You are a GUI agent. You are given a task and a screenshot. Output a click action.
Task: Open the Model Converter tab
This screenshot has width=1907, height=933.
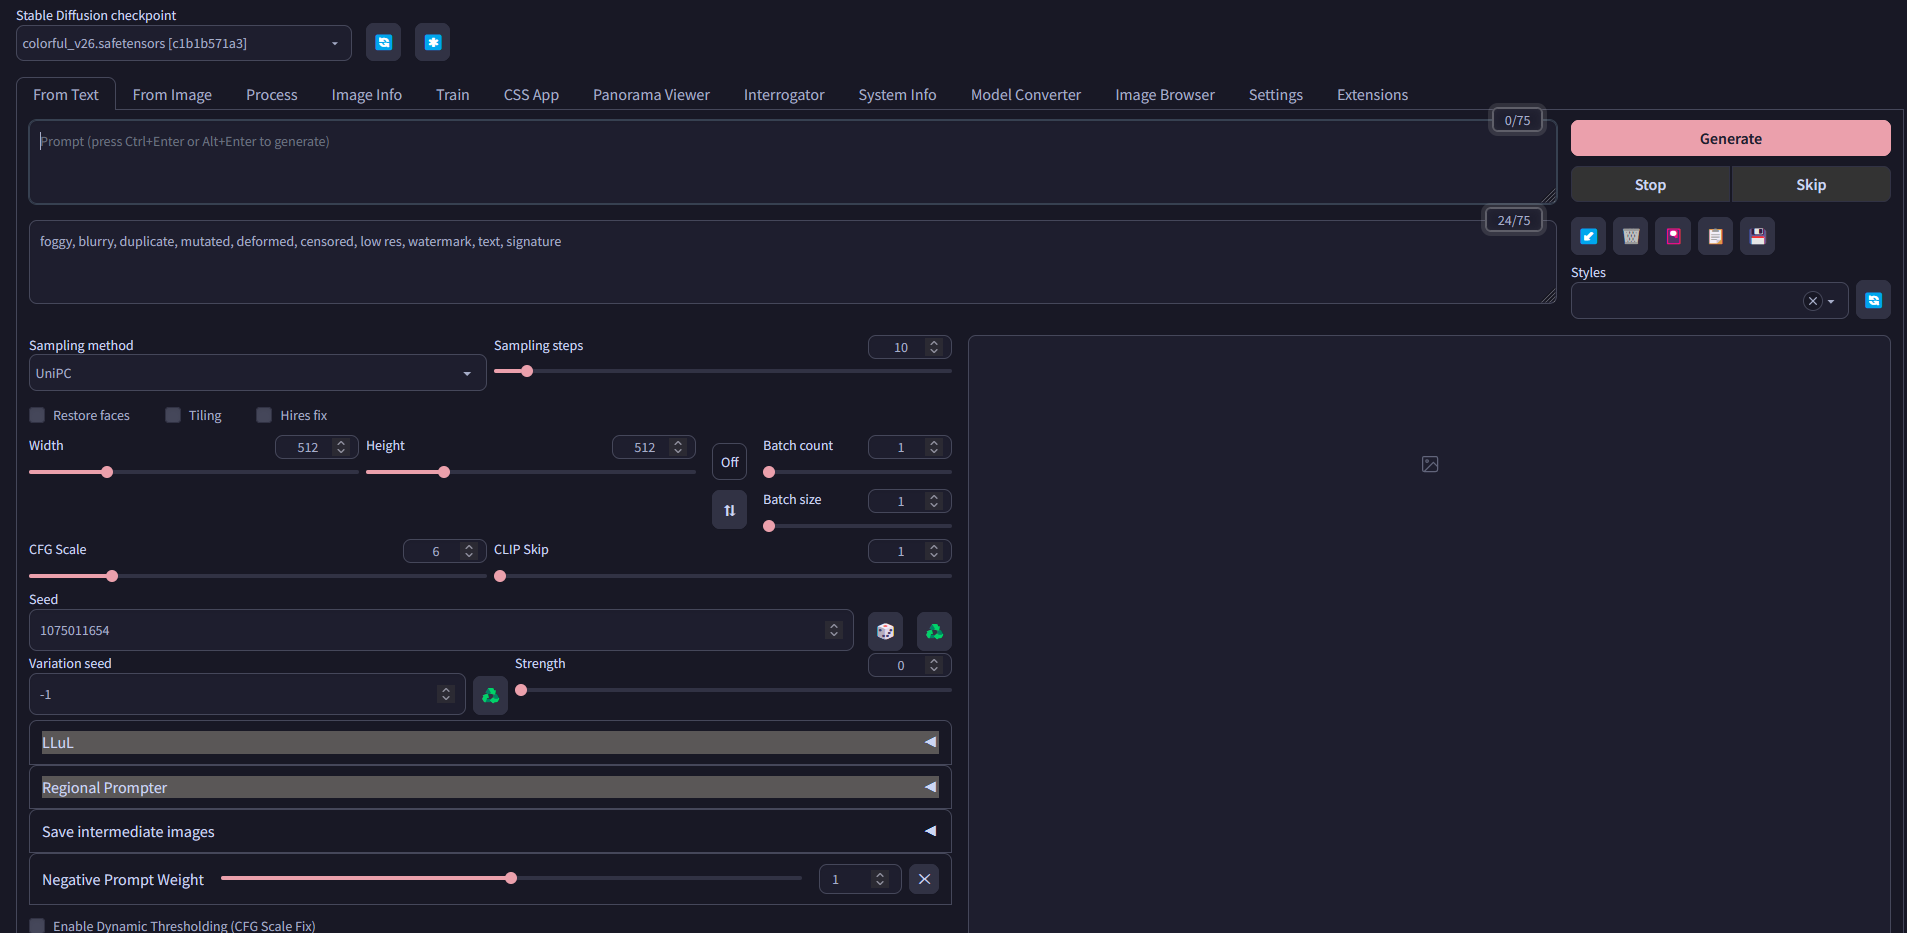click(1025, 94)
